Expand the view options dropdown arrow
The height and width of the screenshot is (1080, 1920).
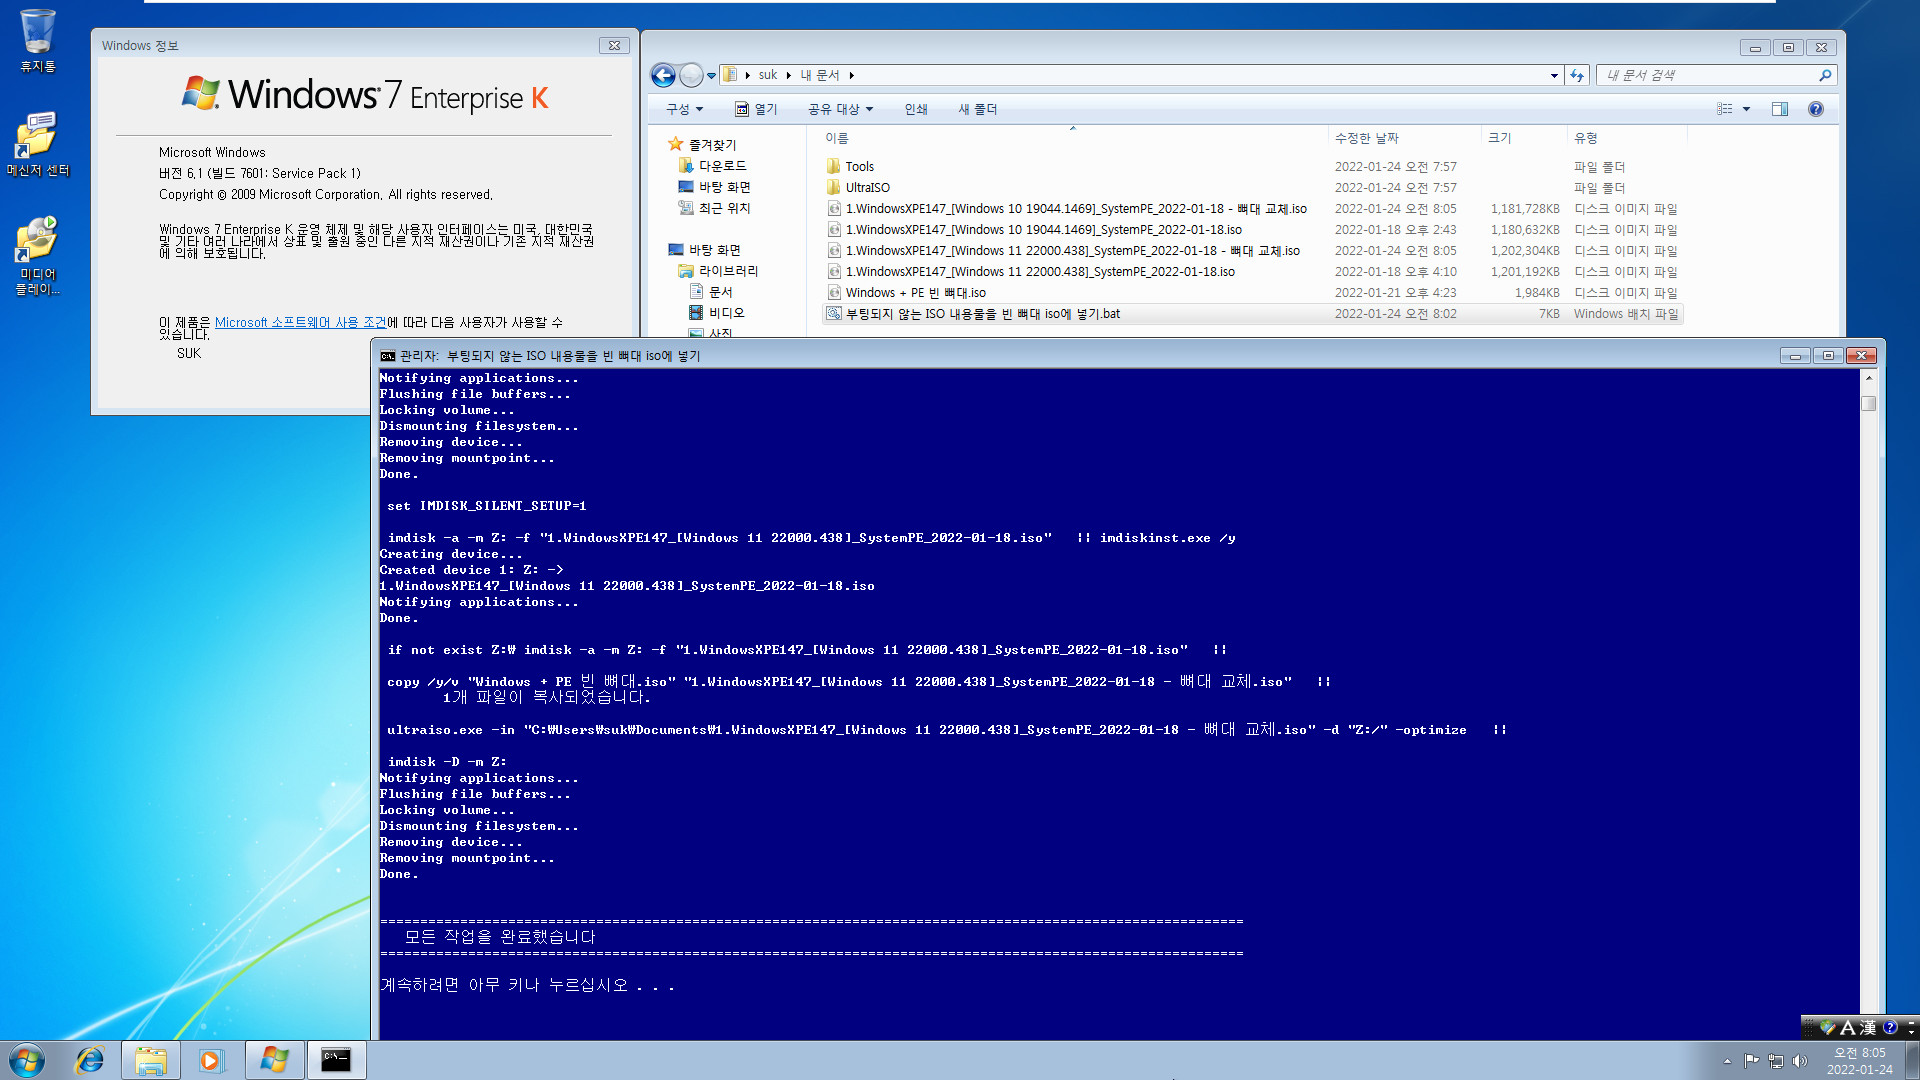(x=1746, y=109)
